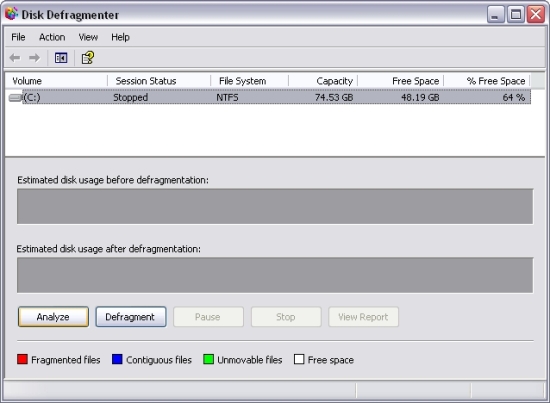Open the Help menu
This screenshot has height=403, width=550.
click(120, 37)
